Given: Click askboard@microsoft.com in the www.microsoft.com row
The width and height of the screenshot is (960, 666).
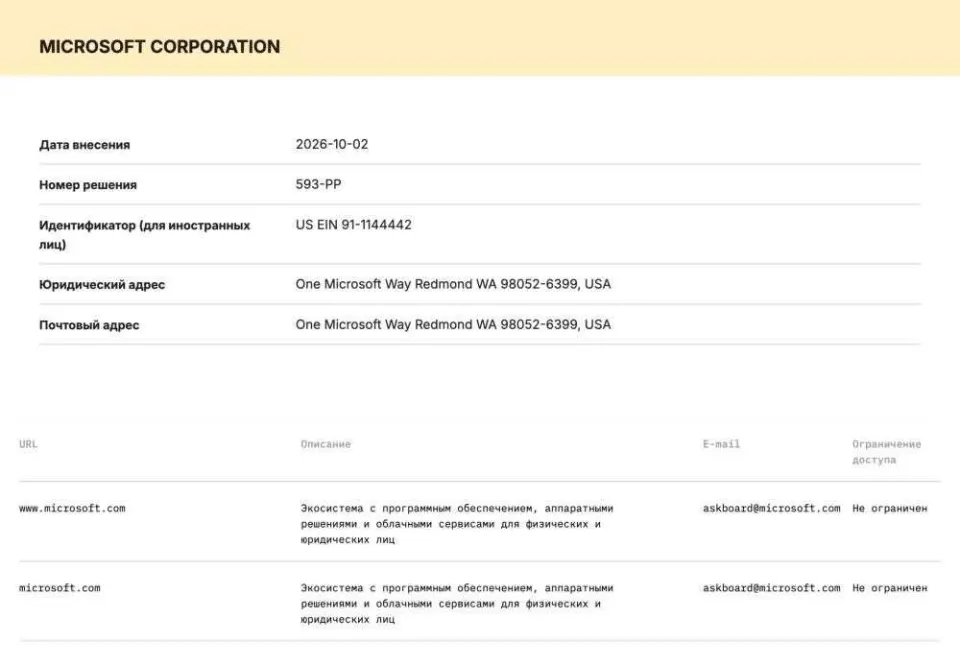Looking at the screenshot, I should point(771,508).
